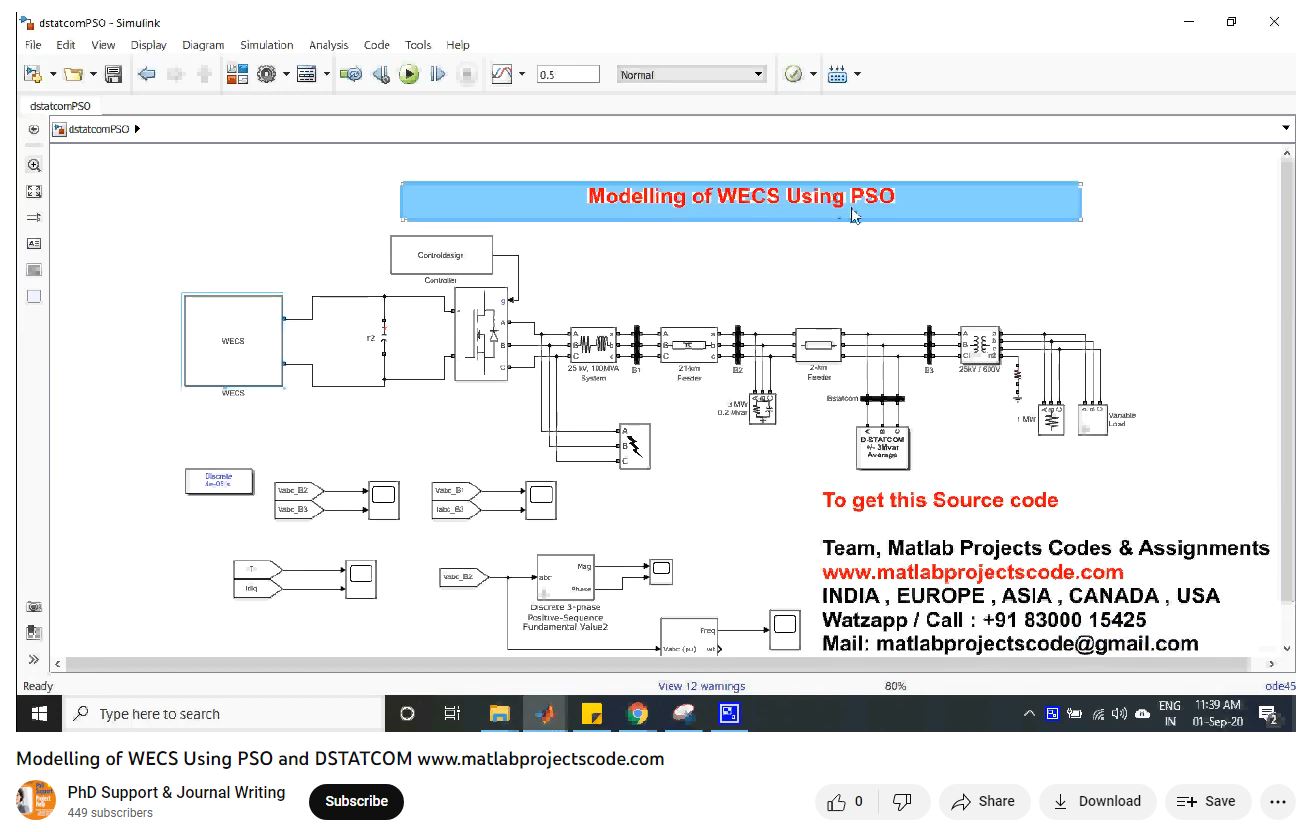Expand the dstatcomPSO breadcrumb arrow
This screenshot has height=832, width=1313.
(137, 129)
